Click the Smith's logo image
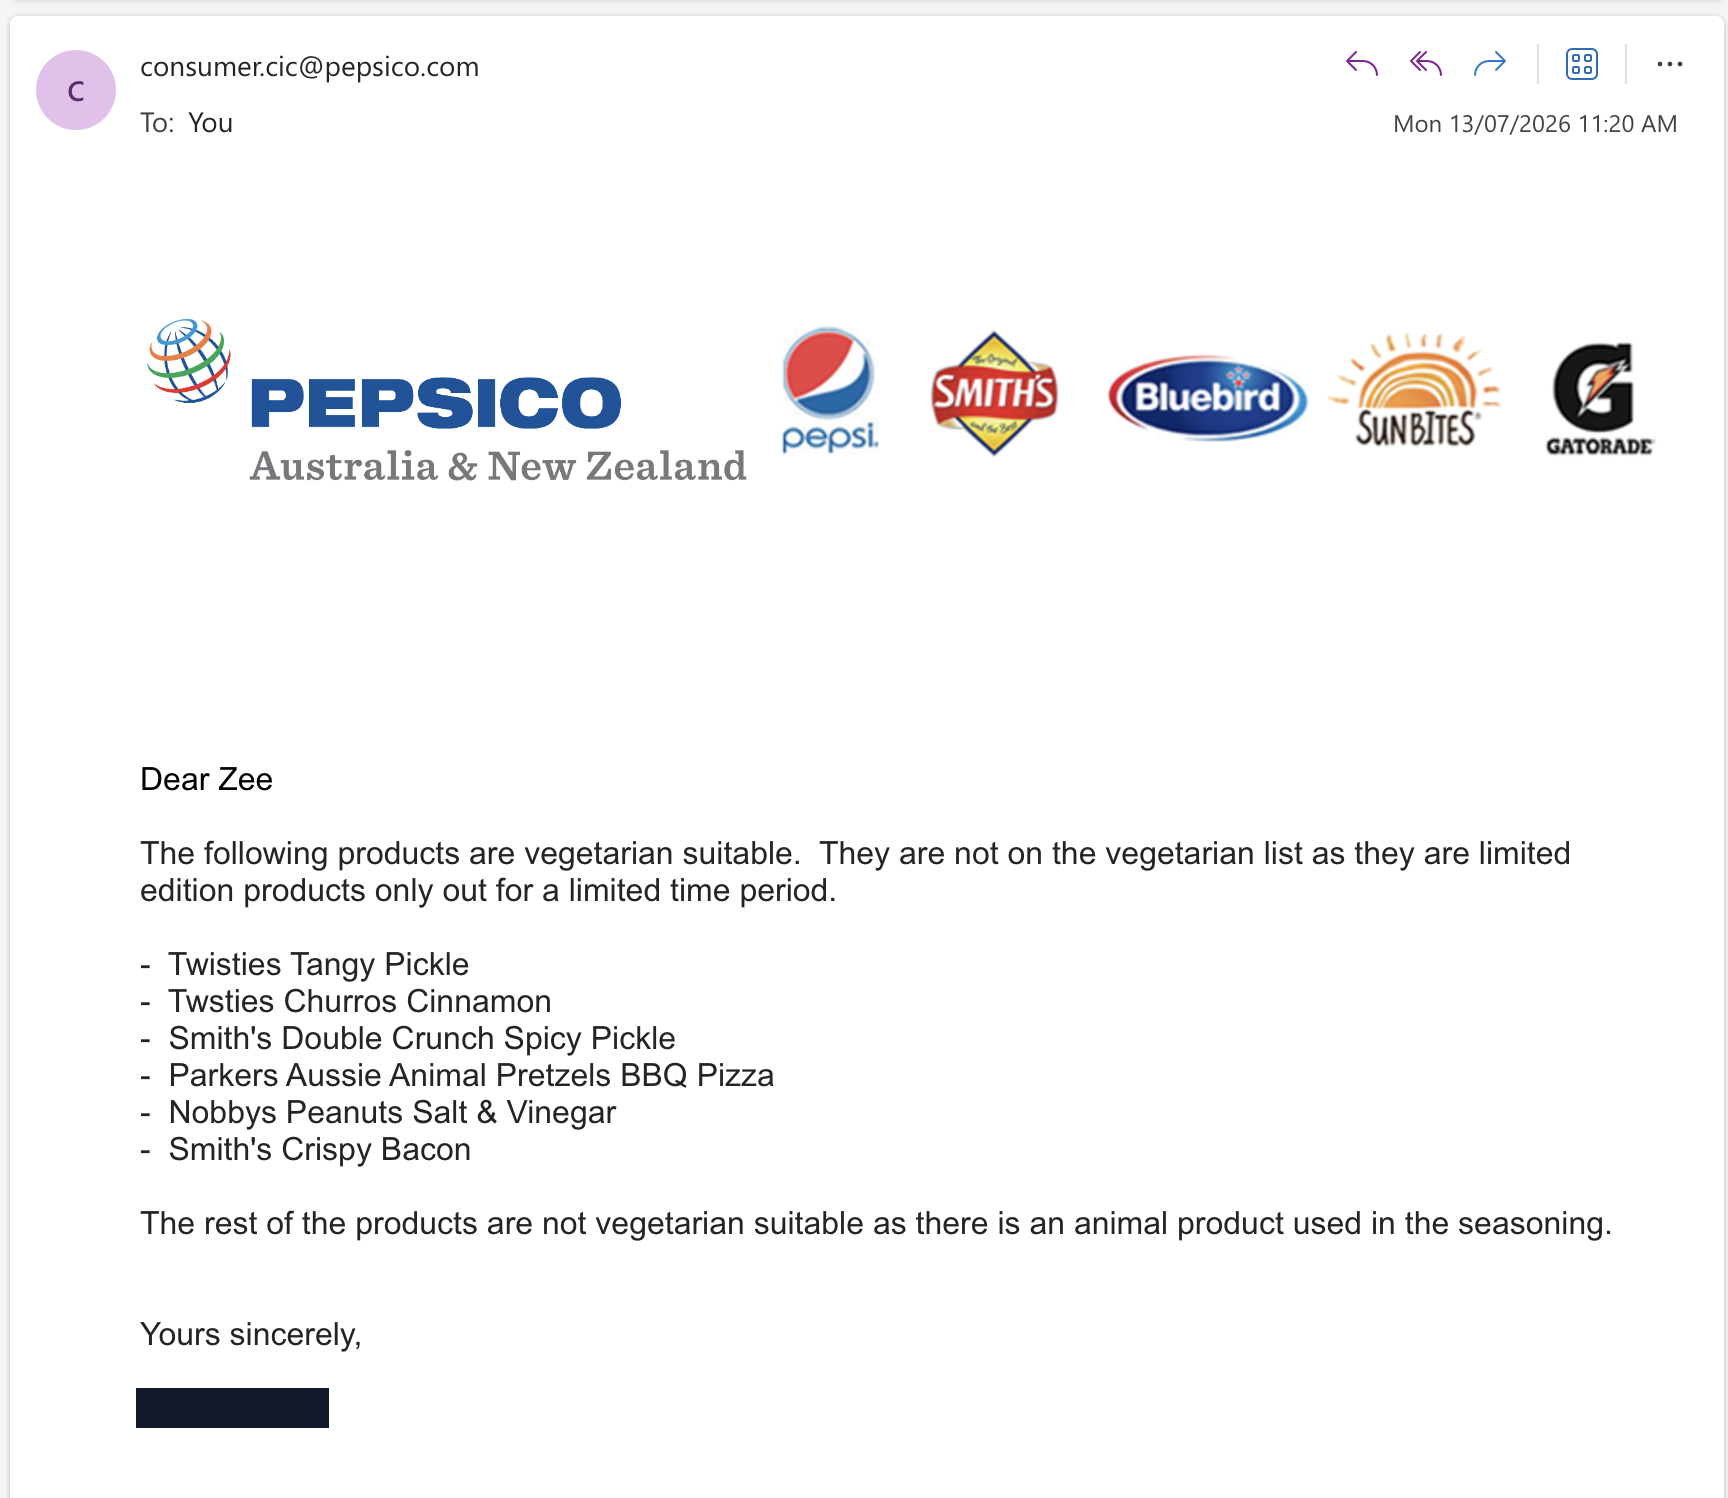The height and width of the screenshot is (1498, 1728). point(993,393)
